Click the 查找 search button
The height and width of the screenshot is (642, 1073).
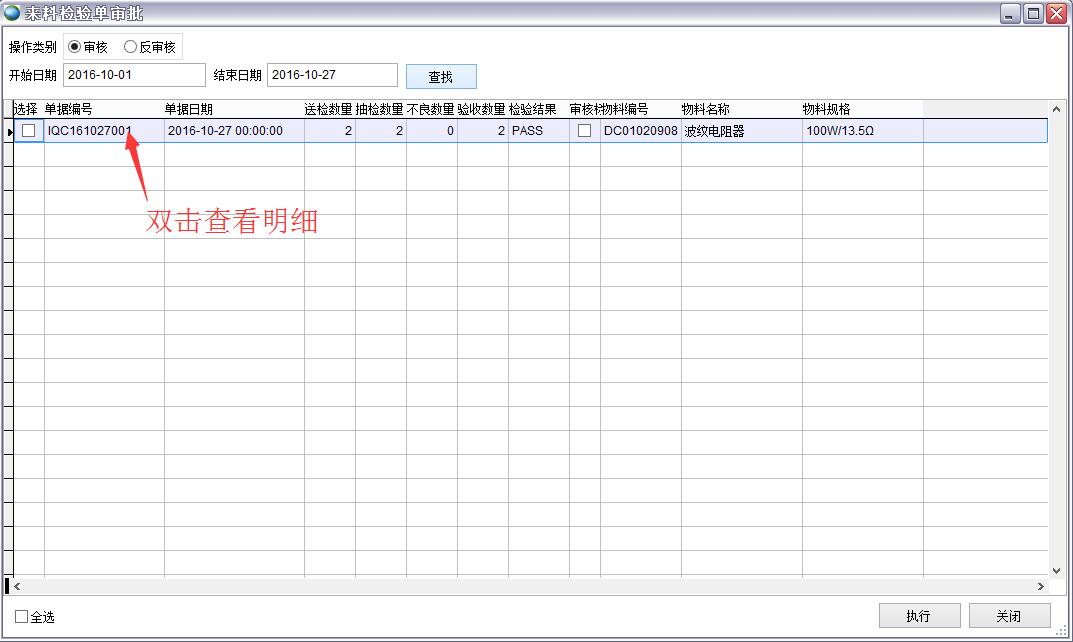pyautogui.click(x=441, y=77)
